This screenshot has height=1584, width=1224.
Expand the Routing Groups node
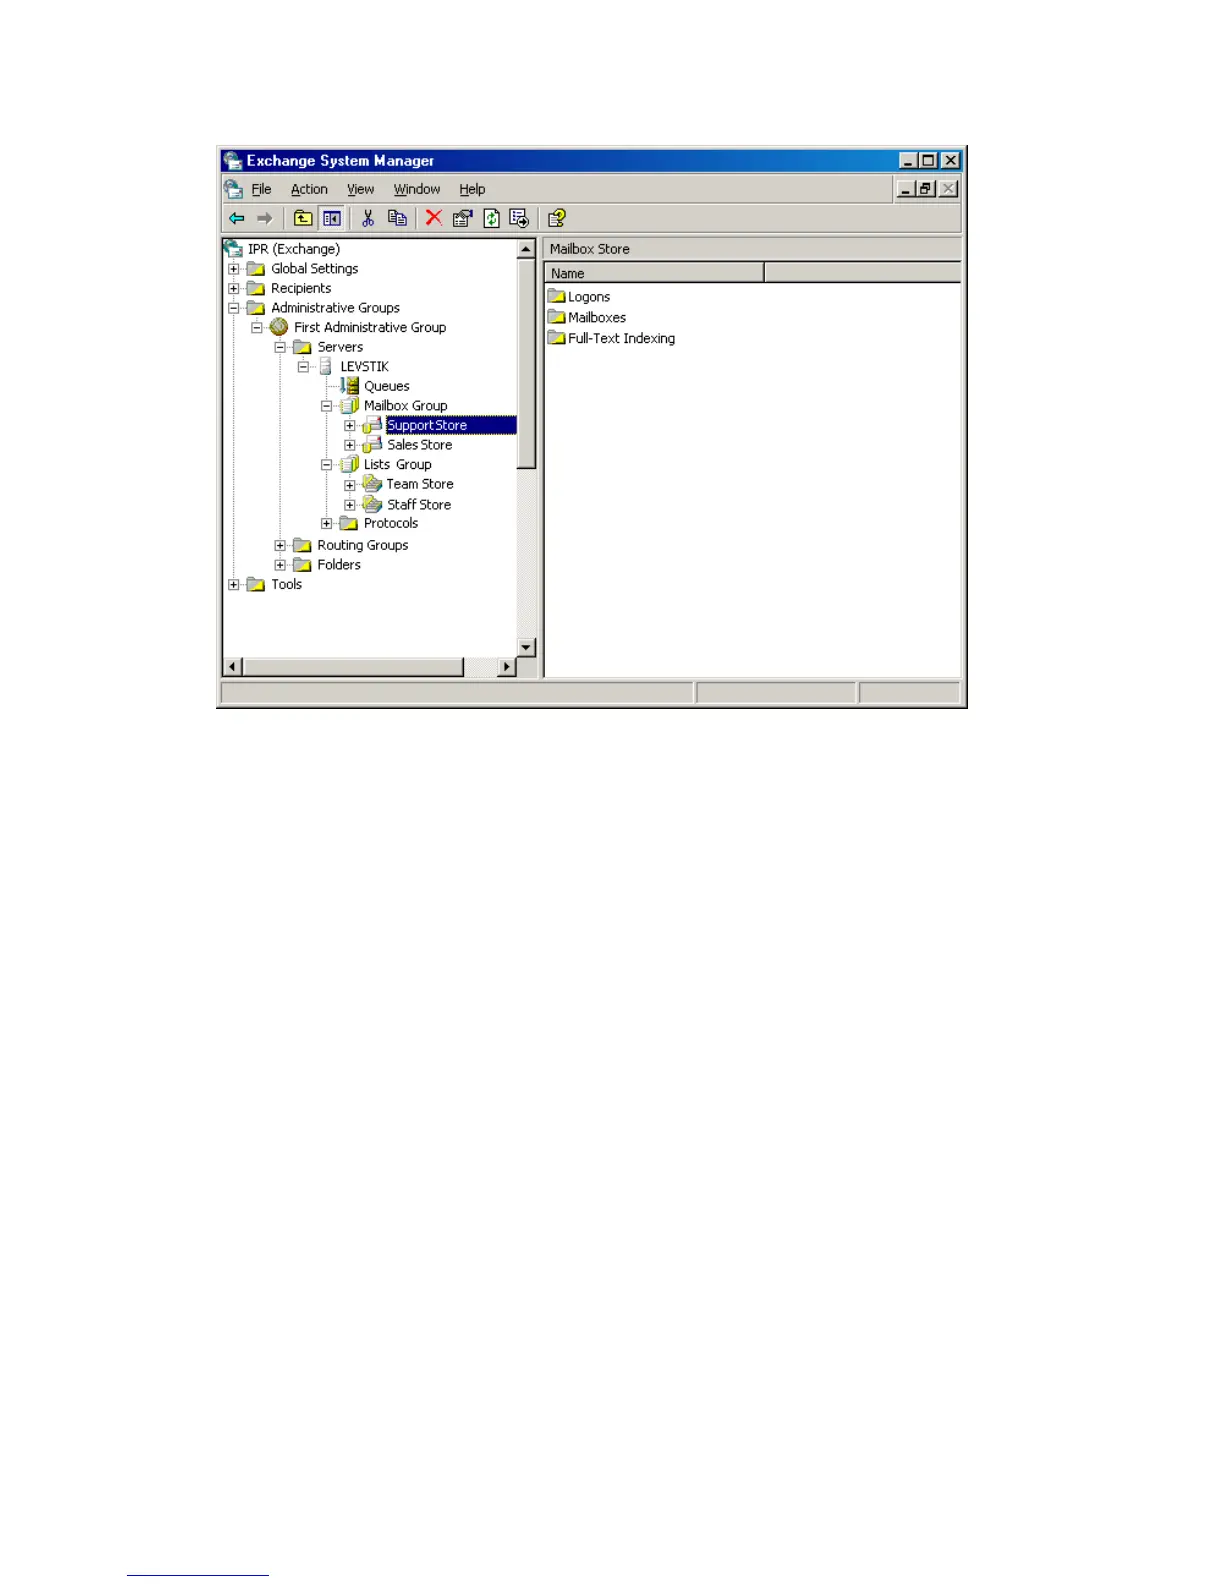pos(280,546)
